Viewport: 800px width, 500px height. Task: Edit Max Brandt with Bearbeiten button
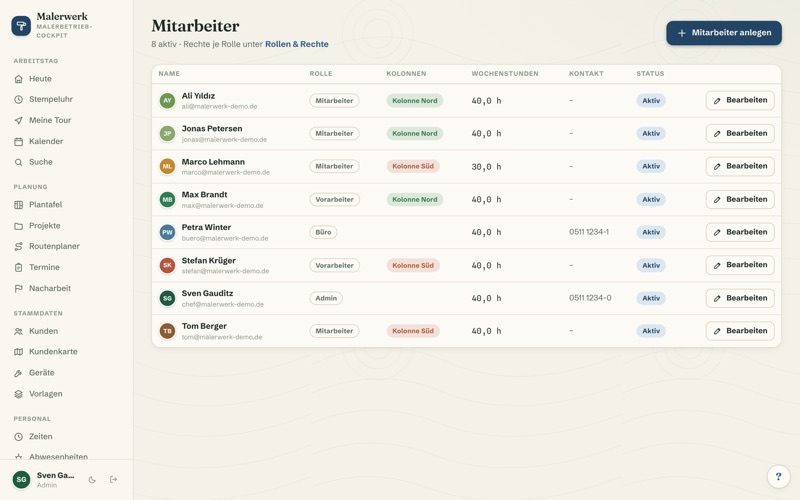pos(740,199)
